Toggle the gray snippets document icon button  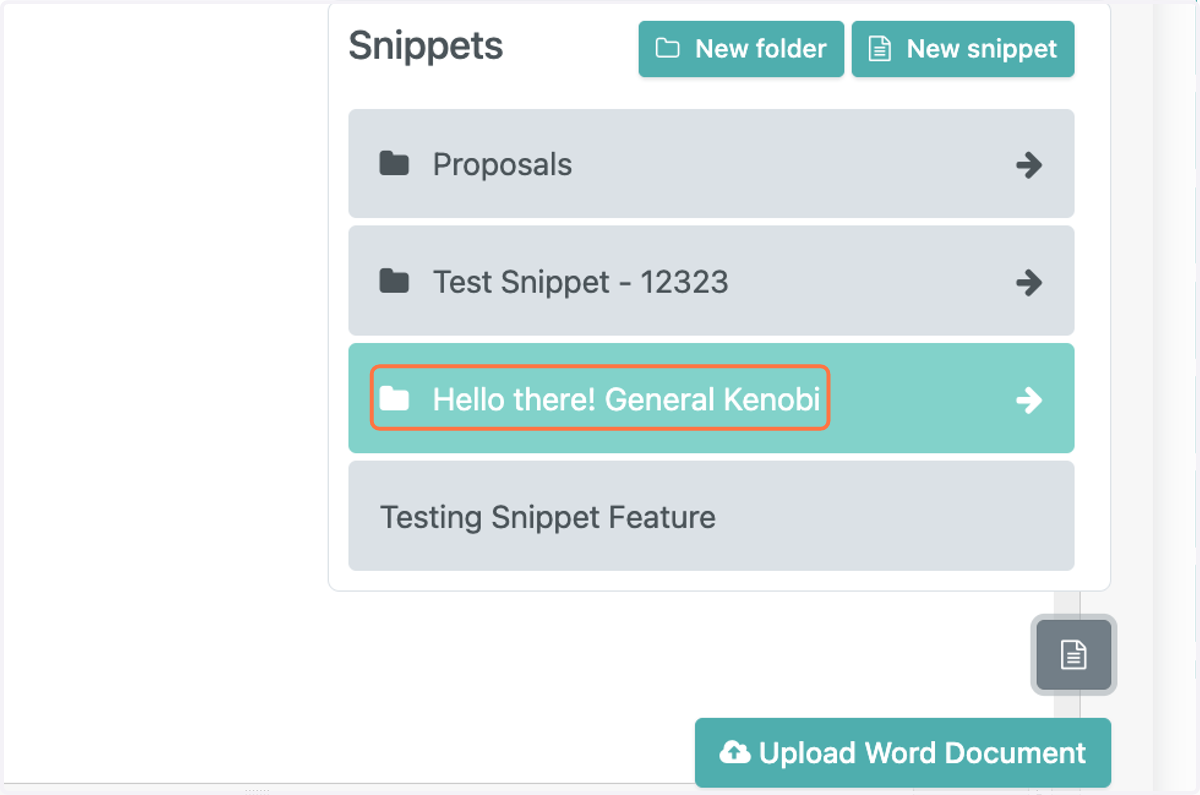click(1073, 655)
